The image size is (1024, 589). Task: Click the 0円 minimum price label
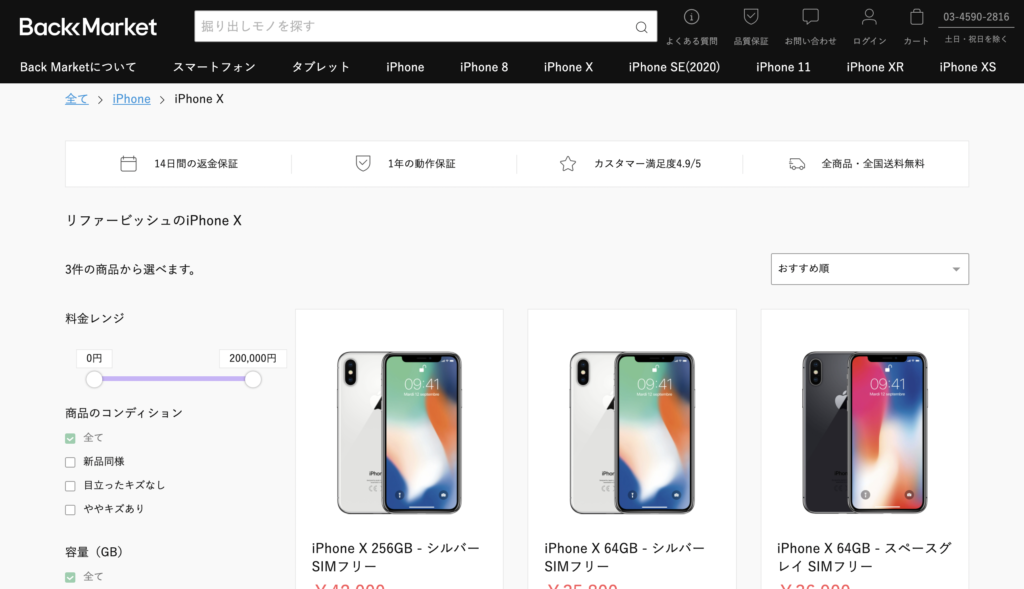tap(94, 358)
